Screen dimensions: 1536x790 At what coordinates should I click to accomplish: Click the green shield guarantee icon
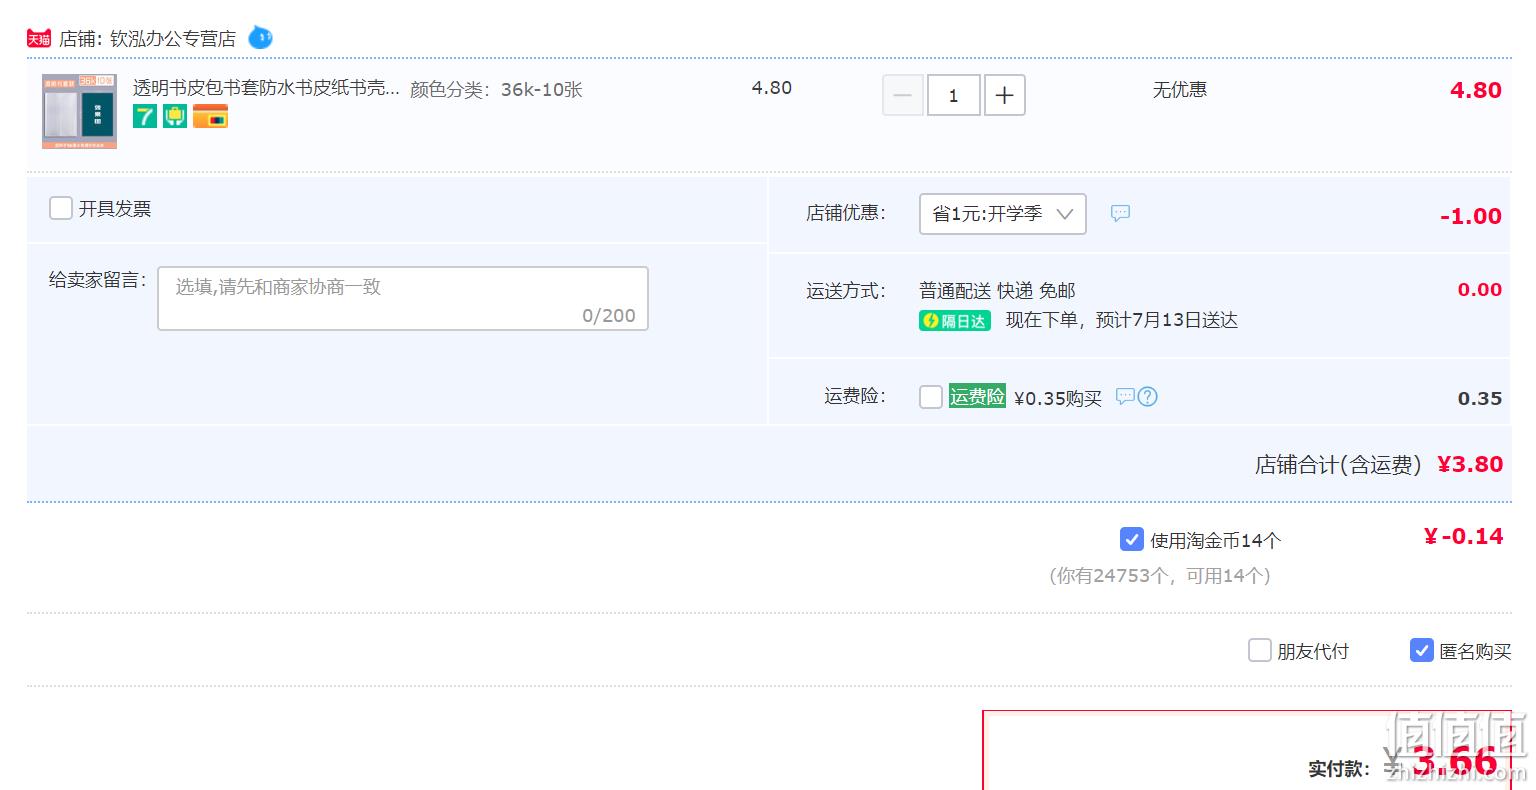click(175, 116)
